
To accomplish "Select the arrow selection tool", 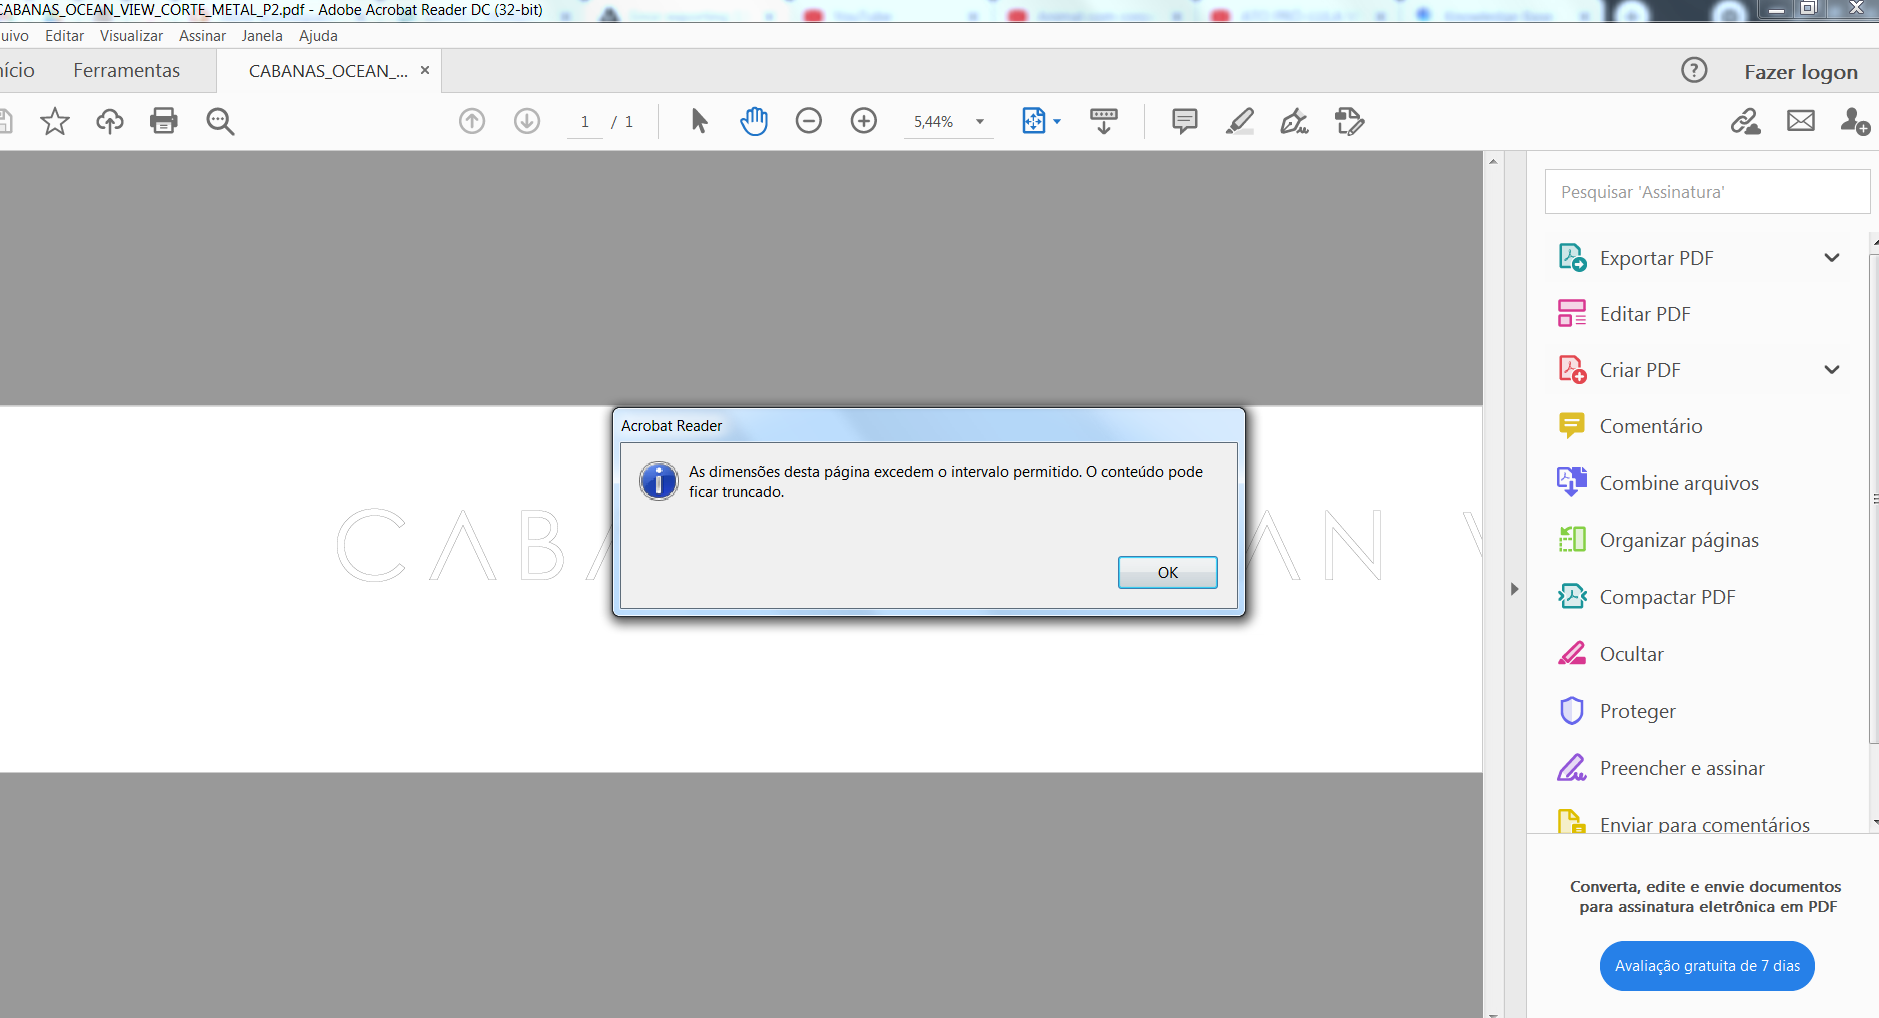I will point(699,121).
